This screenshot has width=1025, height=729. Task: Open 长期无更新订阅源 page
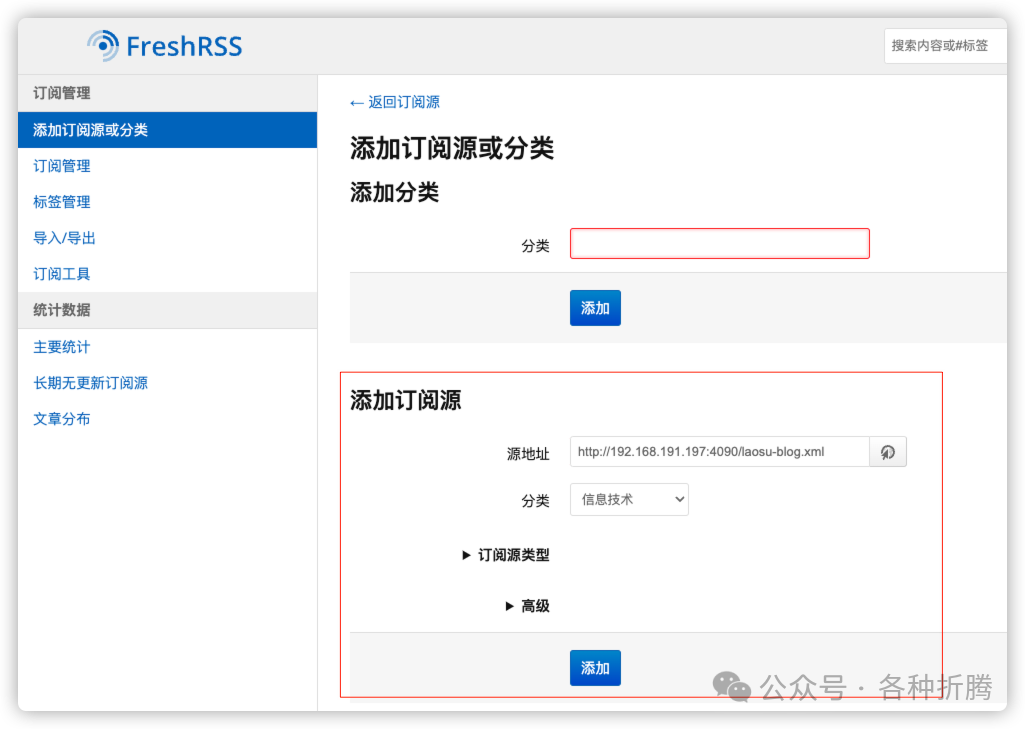[x=91, y=383]
